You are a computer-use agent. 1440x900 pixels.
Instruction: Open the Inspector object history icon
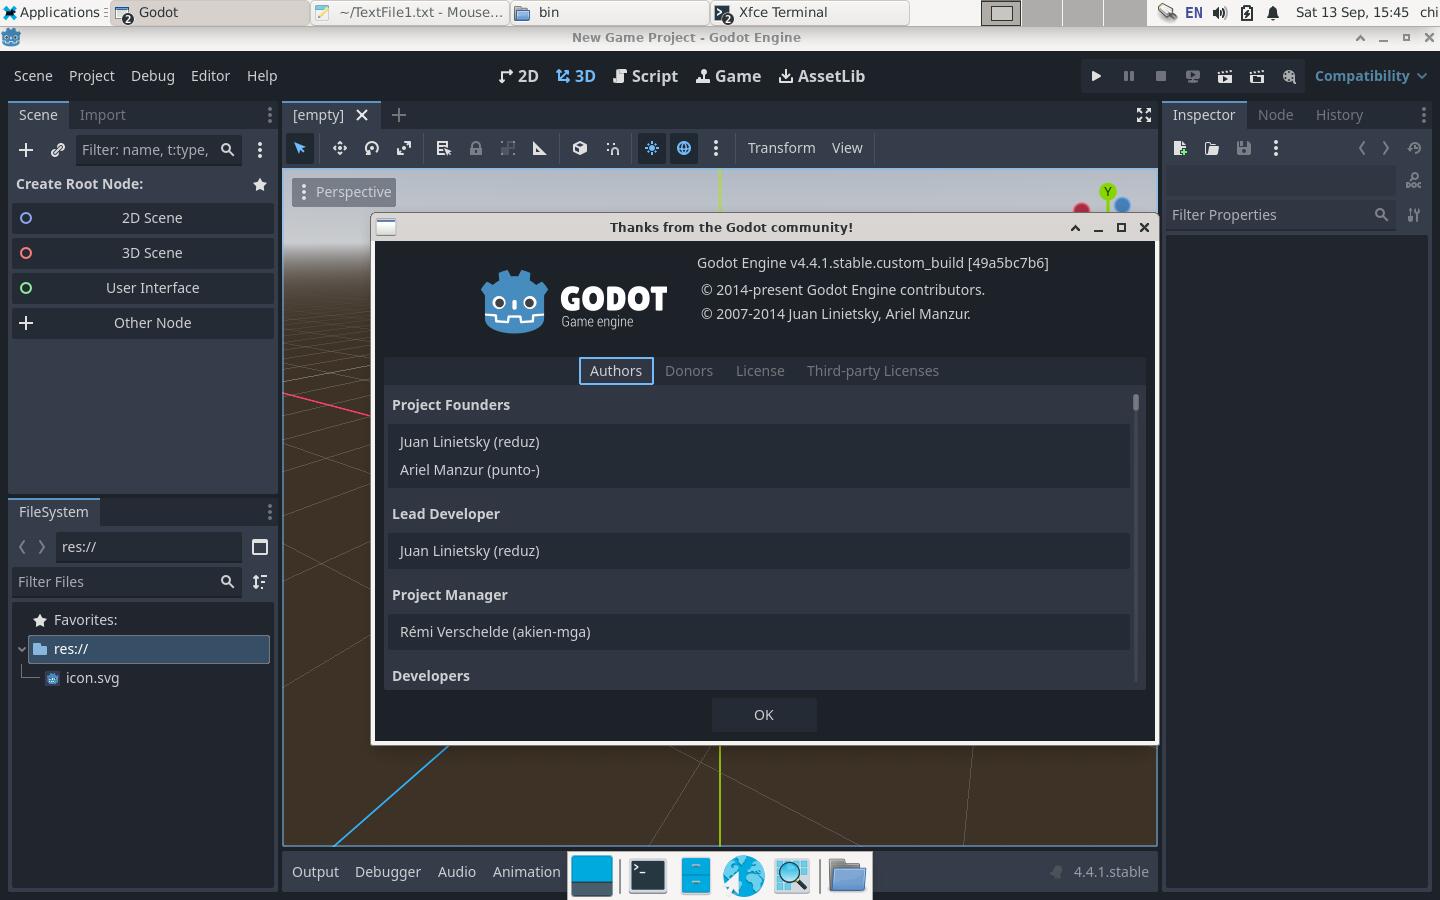click(x=1414, y=148)
